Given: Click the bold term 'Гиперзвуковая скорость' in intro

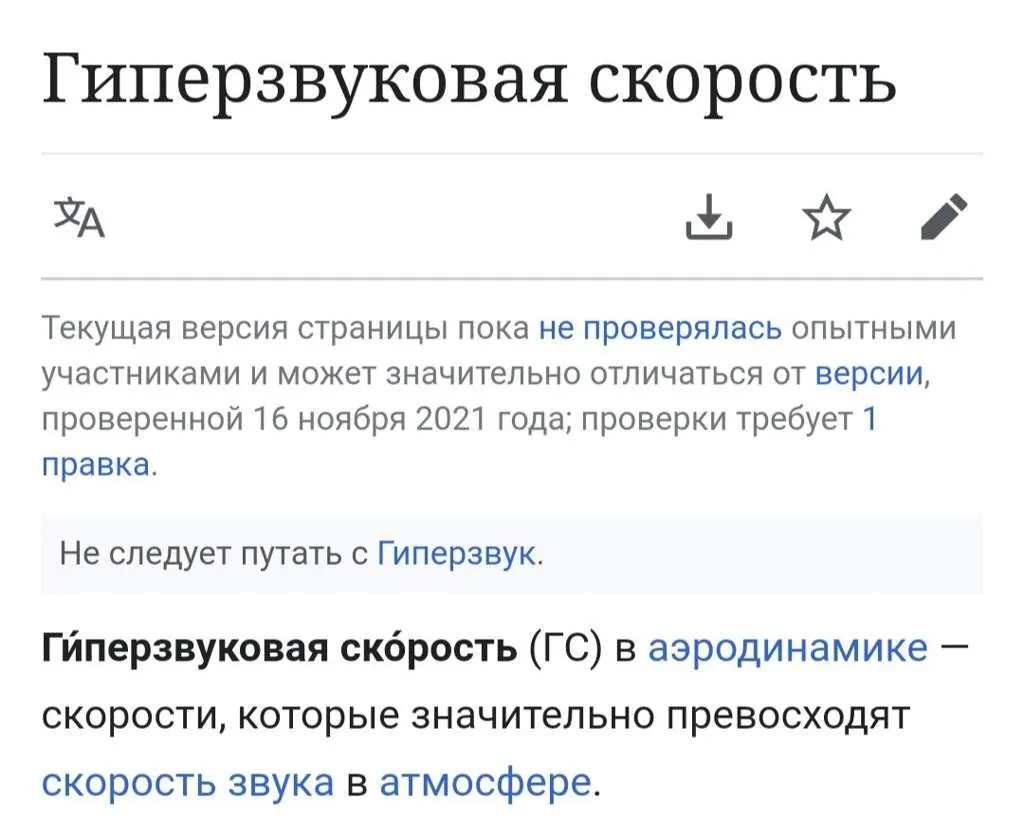Looking at the screenshot, I should [280, 648].
